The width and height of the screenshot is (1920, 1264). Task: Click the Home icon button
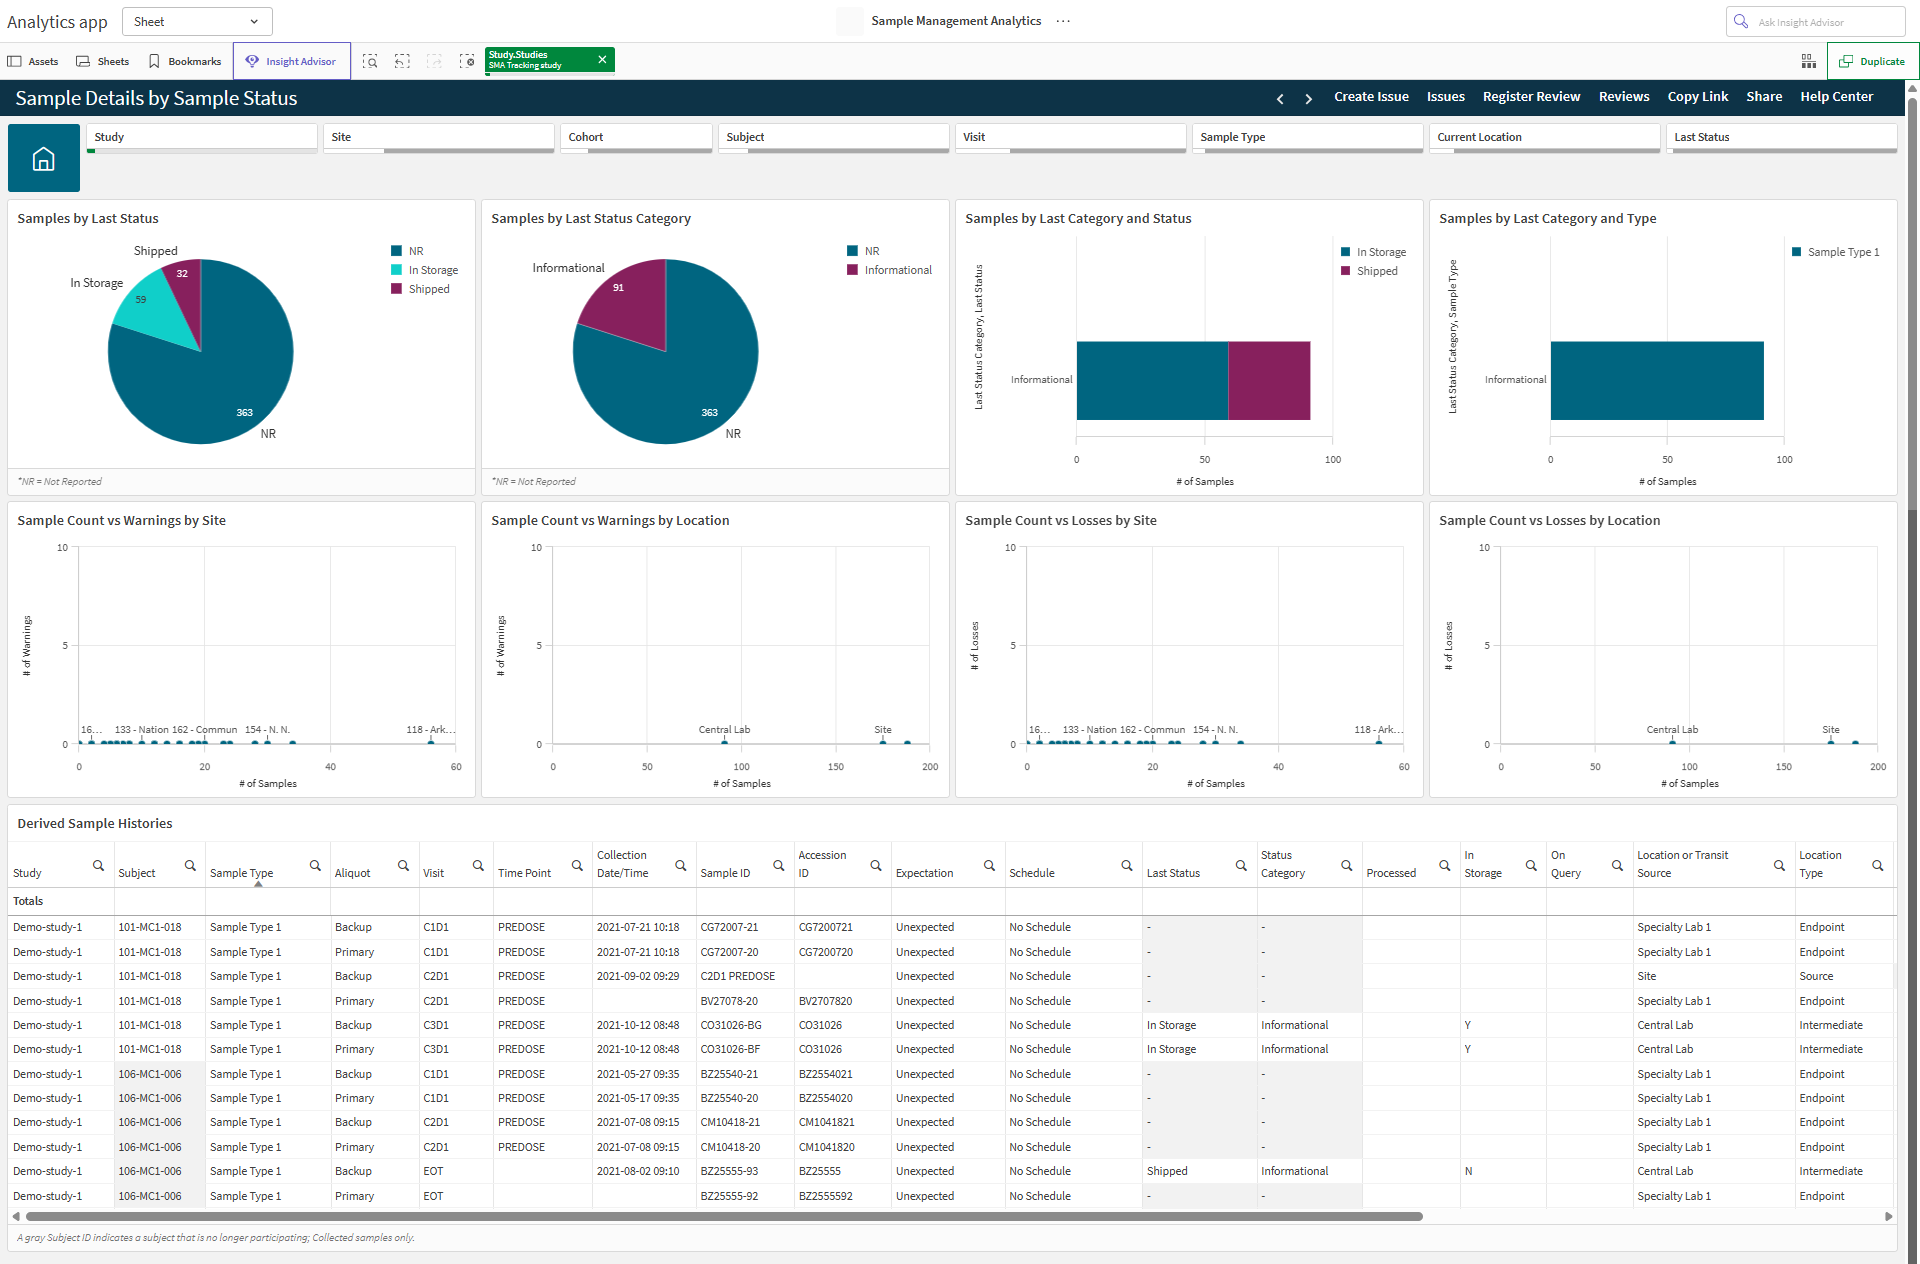click(44, 158)
